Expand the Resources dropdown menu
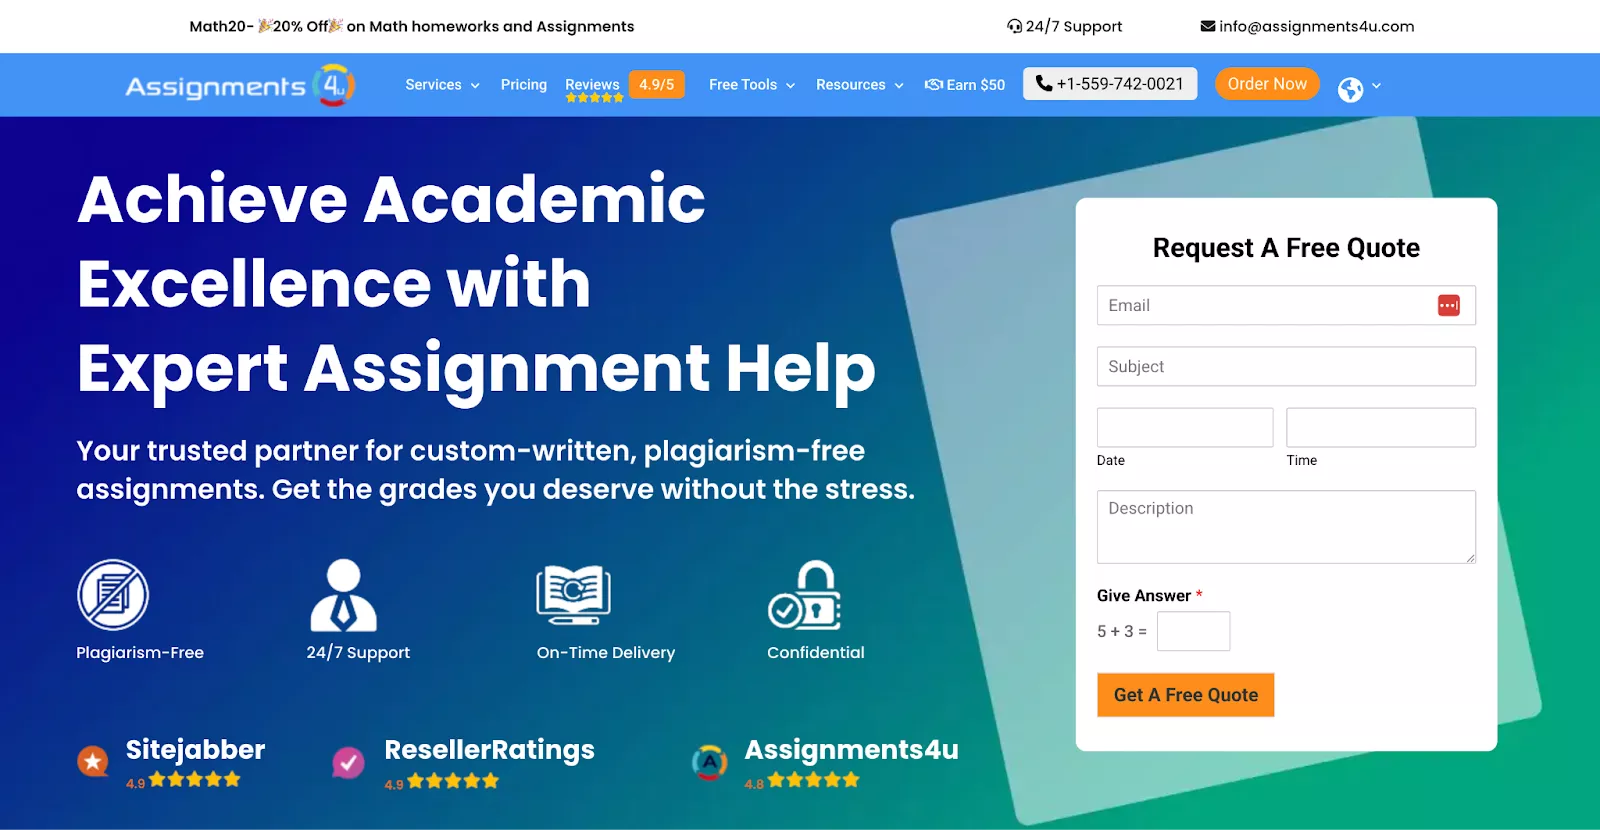 (860, 85)
